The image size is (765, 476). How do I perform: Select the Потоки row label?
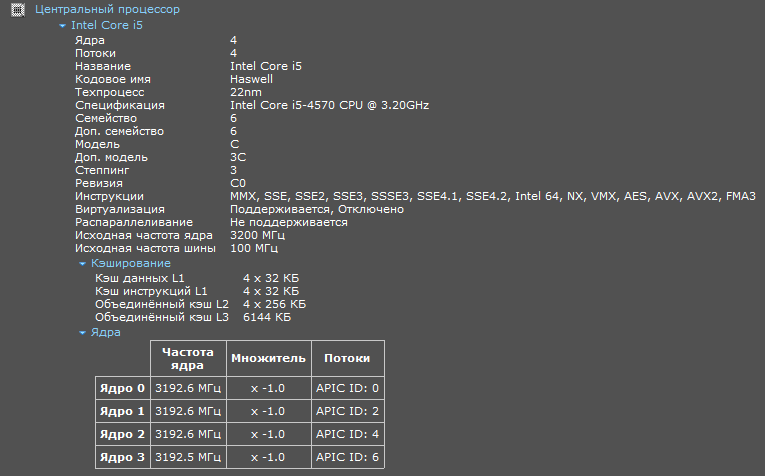95,53
